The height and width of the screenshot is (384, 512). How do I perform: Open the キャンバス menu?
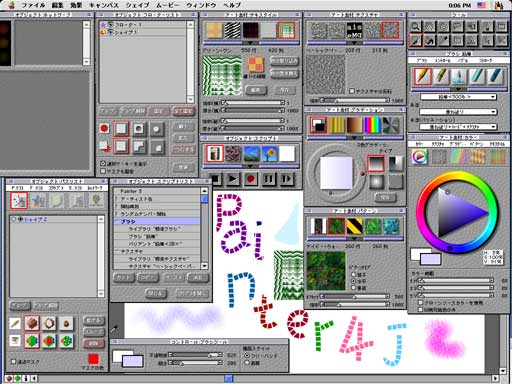click(x=104, y=5)
